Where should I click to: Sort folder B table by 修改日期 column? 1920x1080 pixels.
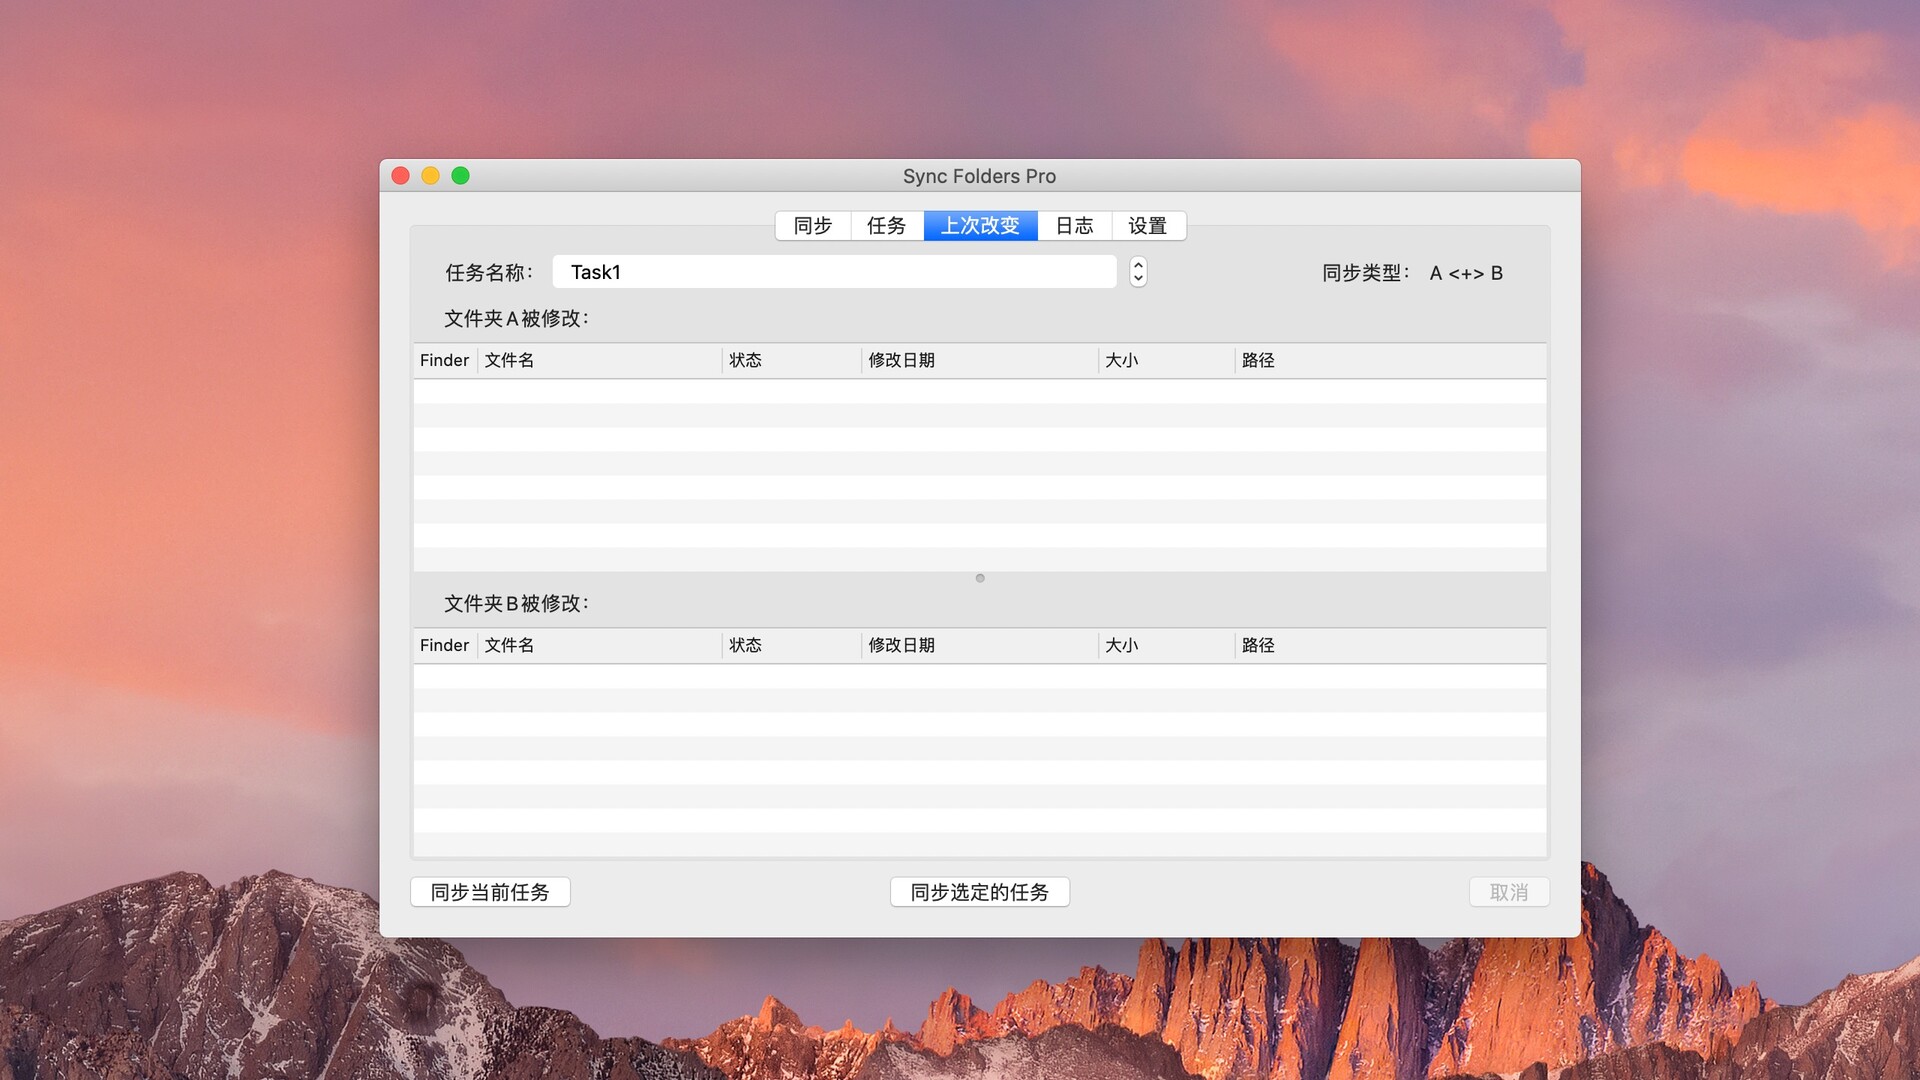(980, 645)
